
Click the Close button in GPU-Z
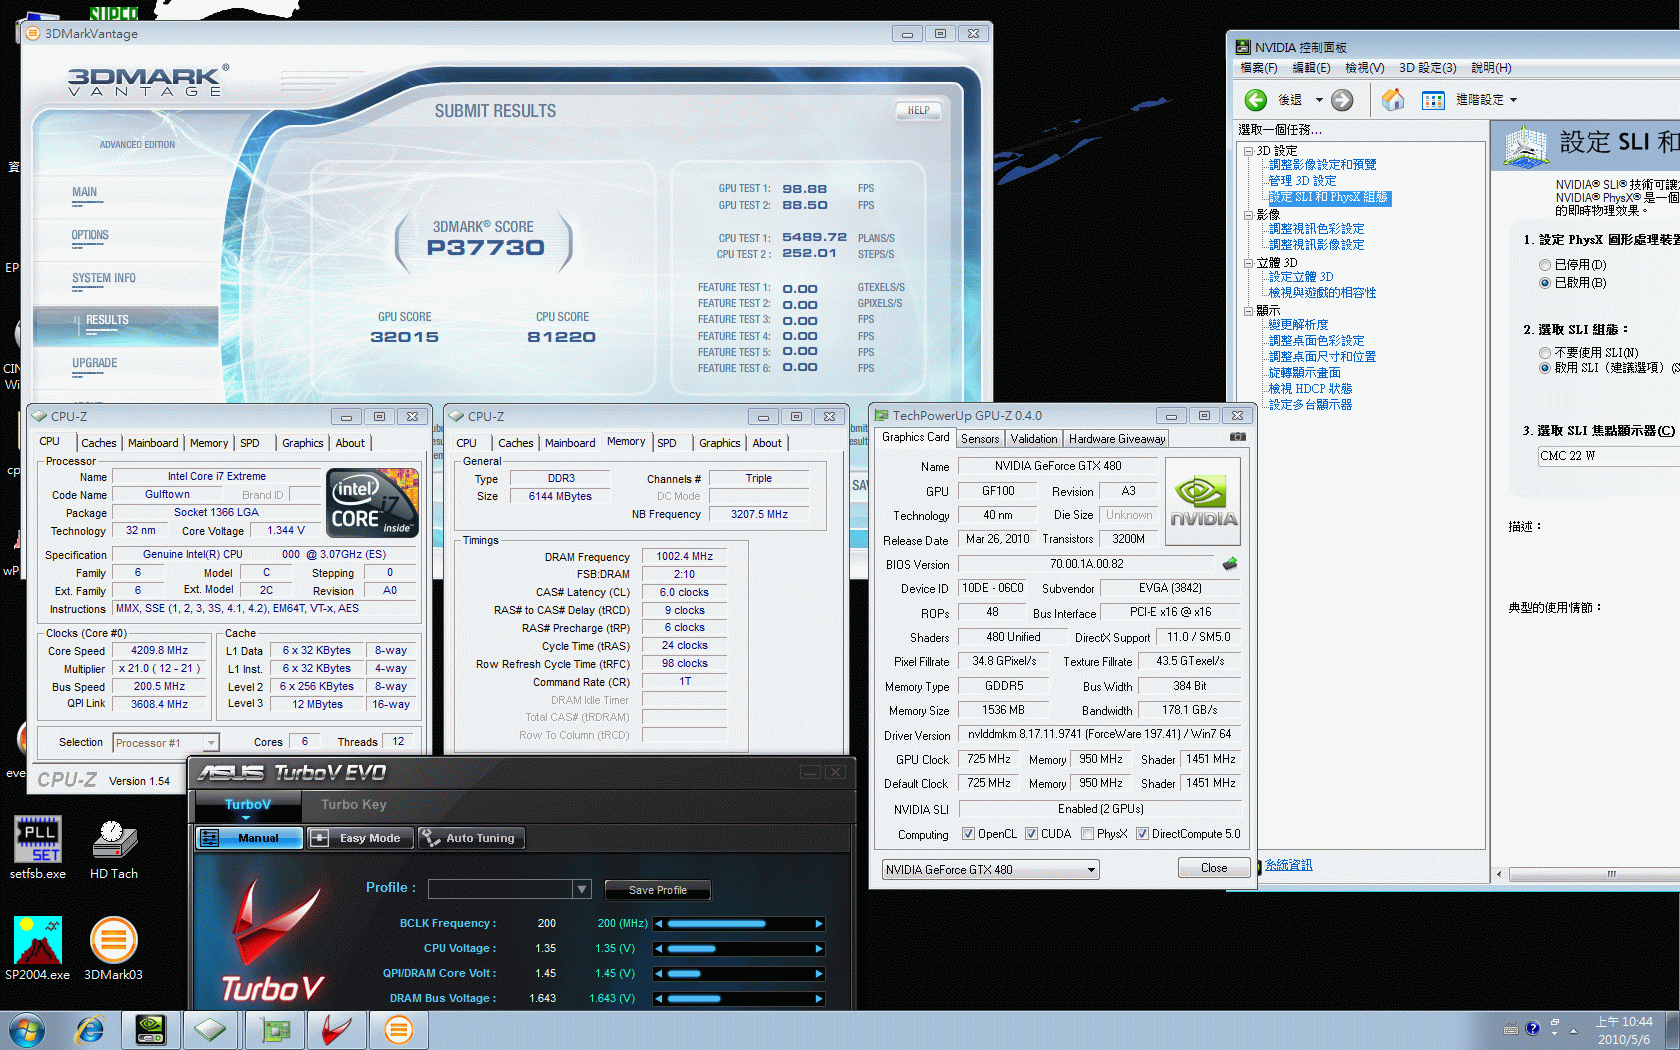pos(1214,868)
